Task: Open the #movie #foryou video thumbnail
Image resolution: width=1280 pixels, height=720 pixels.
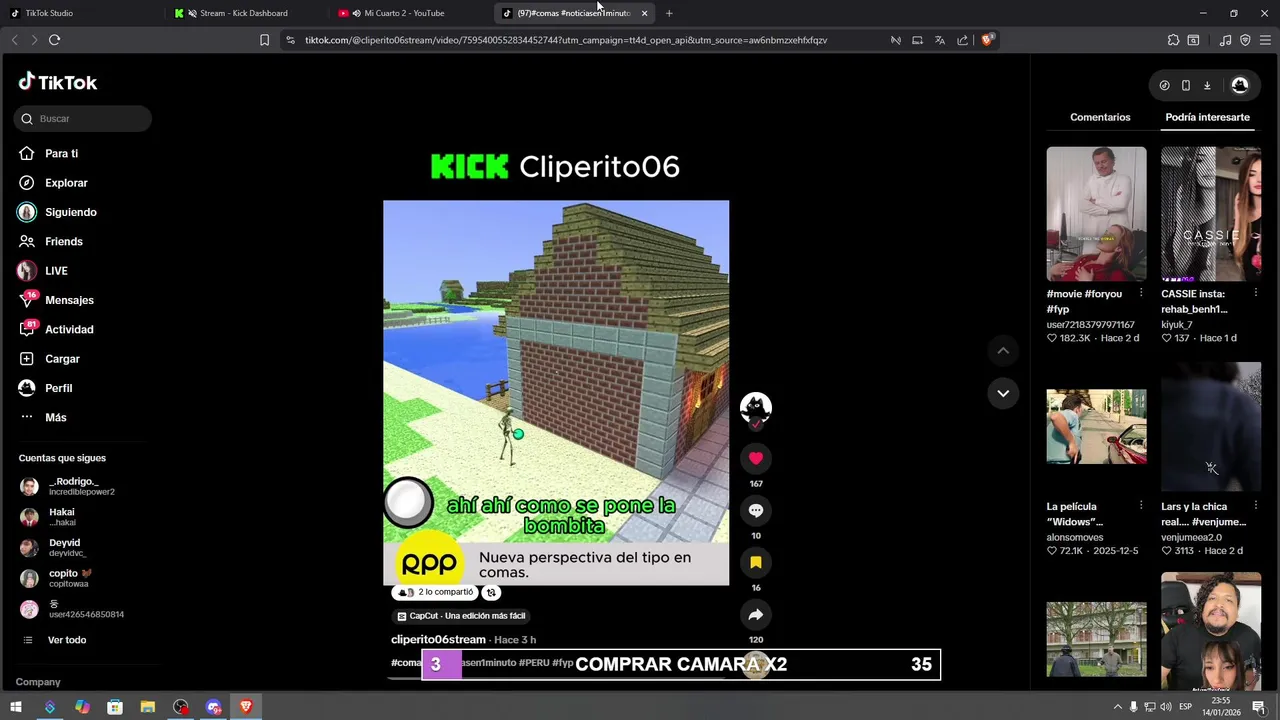Action: point(1096,214)
